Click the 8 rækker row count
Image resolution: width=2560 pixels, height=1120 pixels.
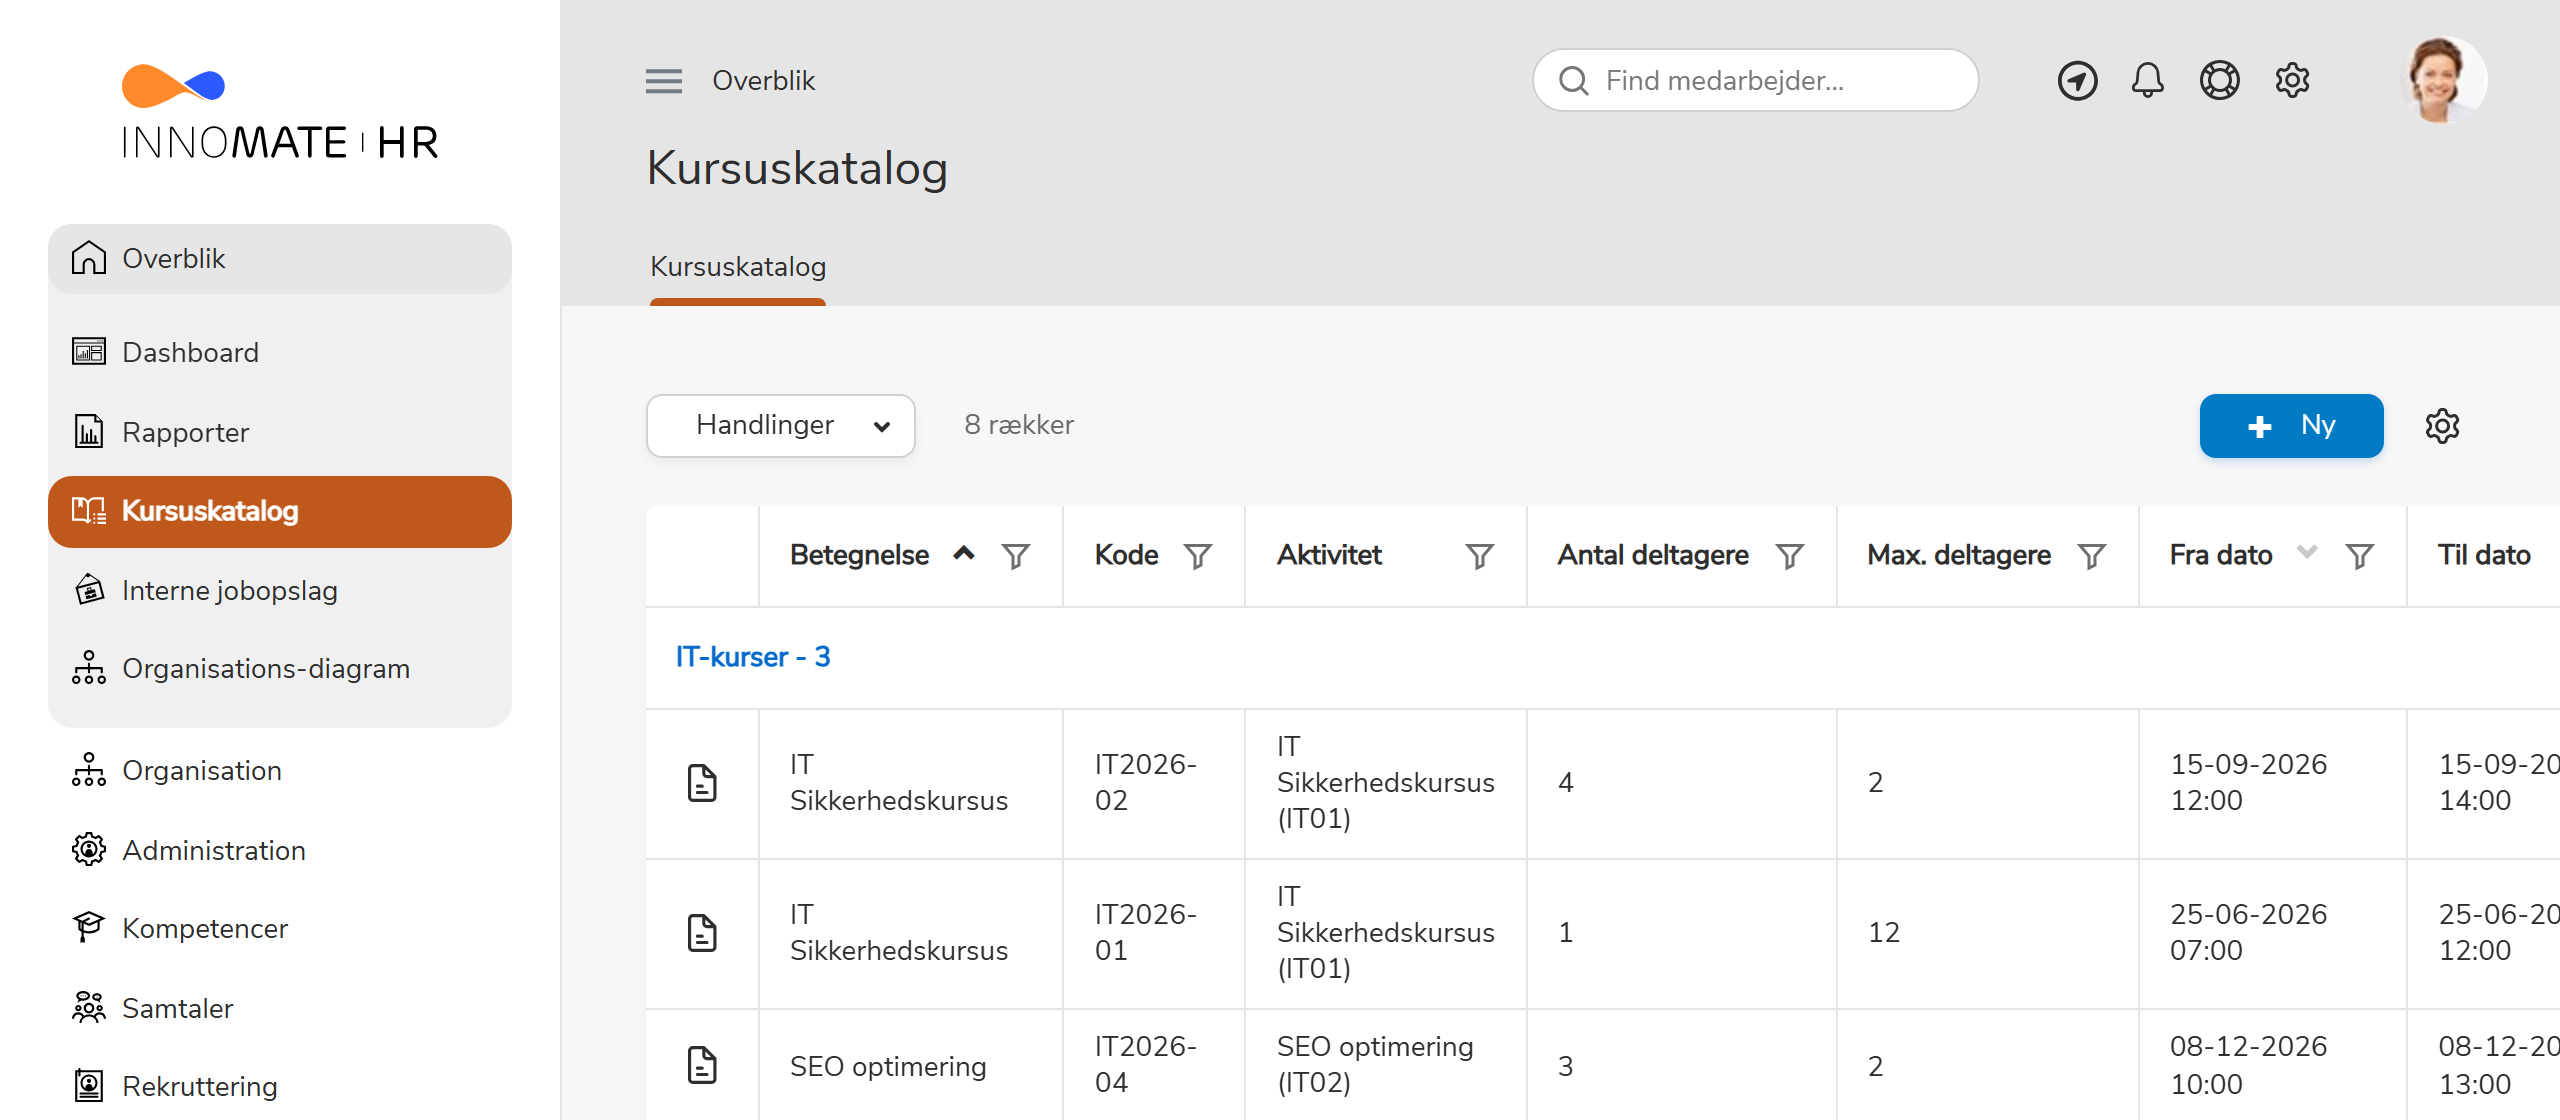click(1019, 426)
